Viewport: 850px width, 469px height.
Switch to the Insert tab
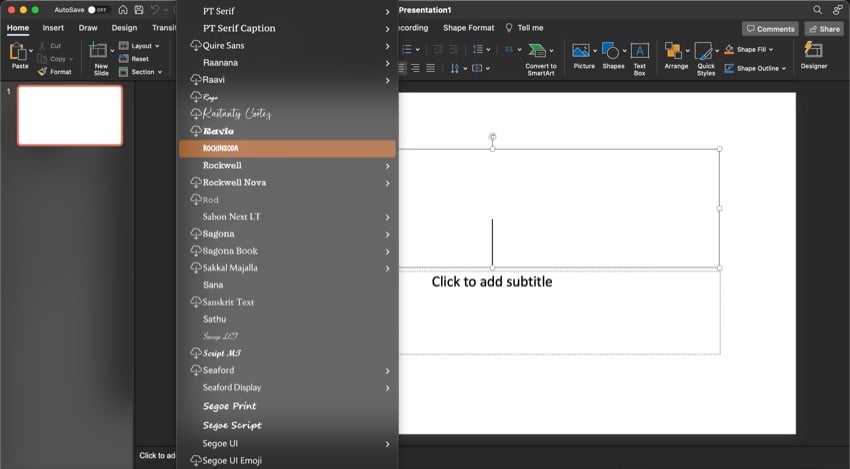[53, 28]
